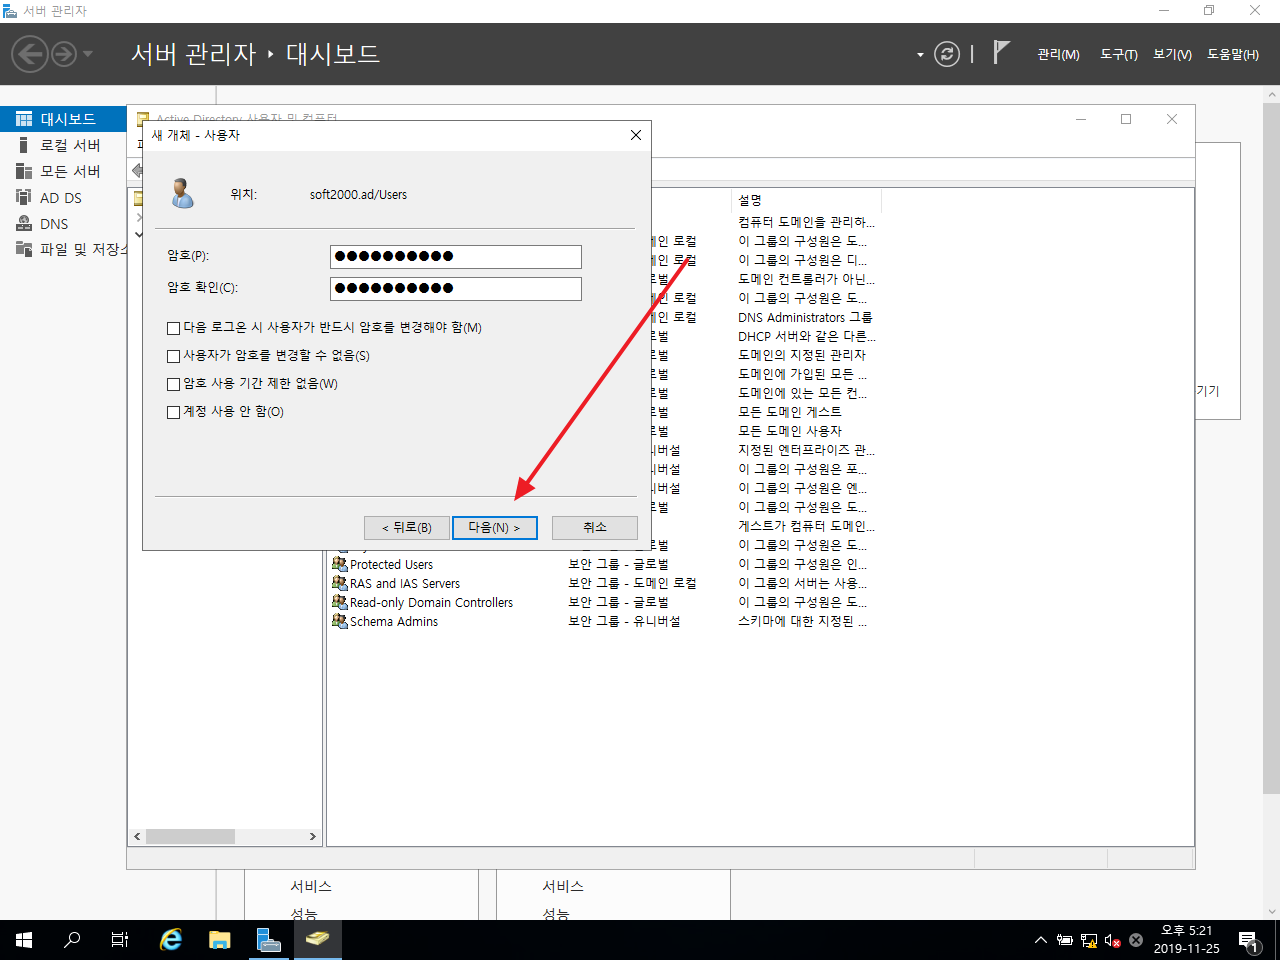Open the dropdown arrow beside the navigation breadcrumb
The width and height of the screenshot is (1280, 960).
[x=918, y=55]
